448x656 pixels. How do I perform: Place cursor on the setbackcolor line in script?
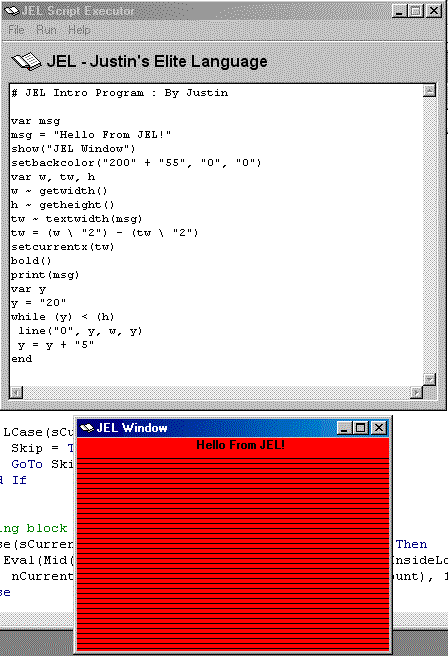coord(136,163)
